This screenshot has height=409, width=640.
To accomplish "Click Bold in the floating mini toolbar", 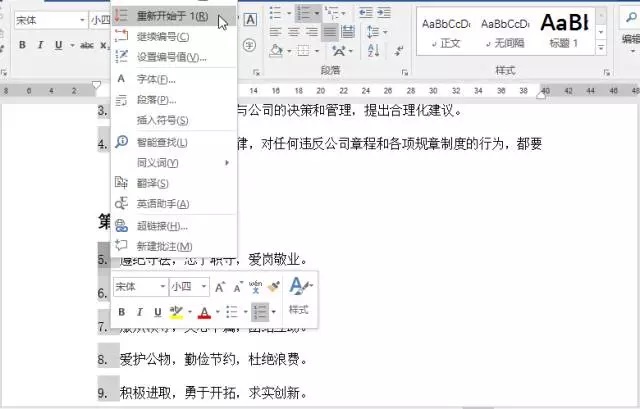I will (122, 312).
